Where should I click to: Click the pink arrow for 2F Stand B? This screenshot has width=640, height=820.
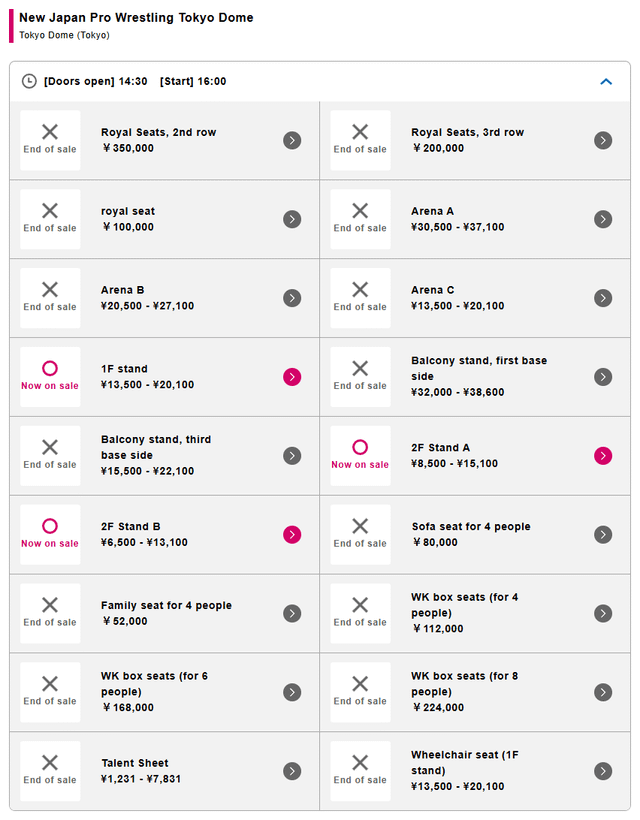(292, 535)
